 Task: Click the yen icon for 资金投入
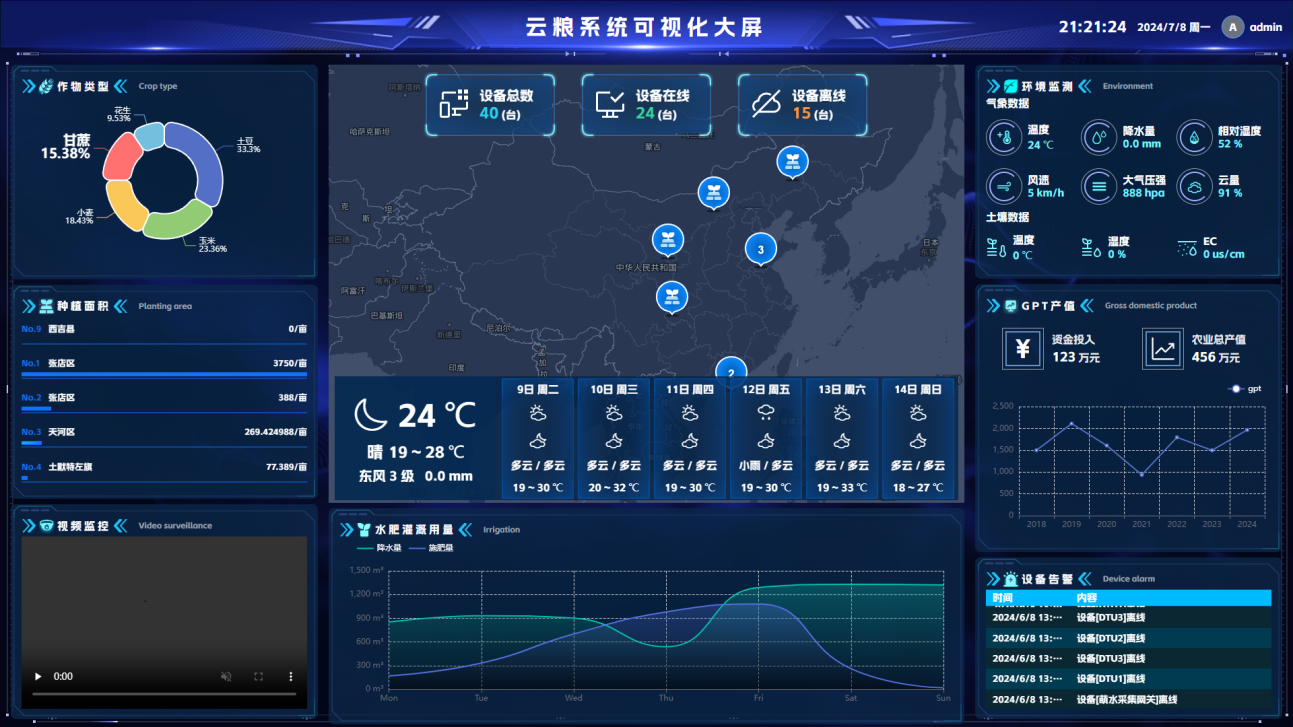[x=1022, y=348]
